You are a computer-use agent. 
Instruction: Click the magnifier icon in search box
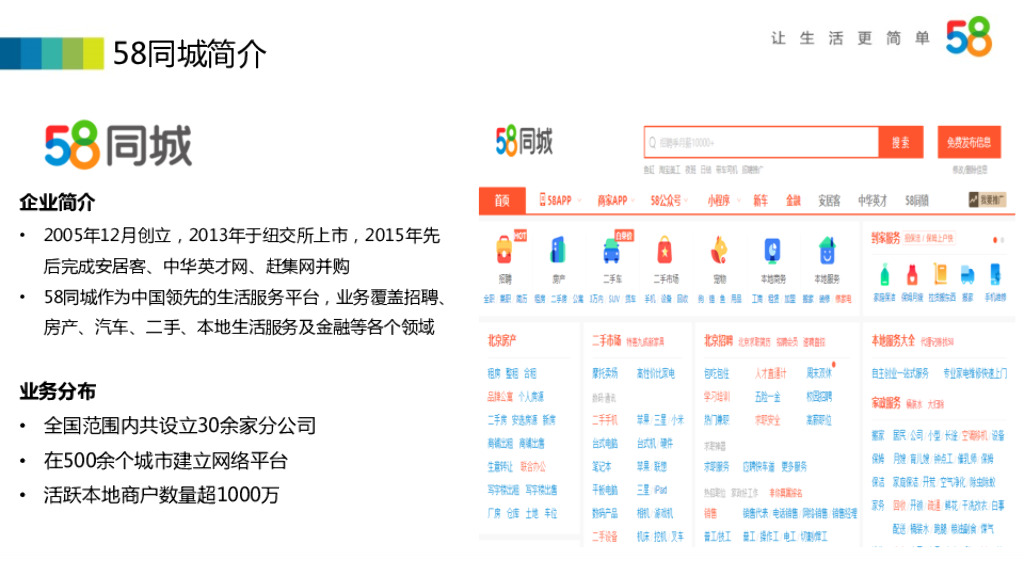pos(652,142)
